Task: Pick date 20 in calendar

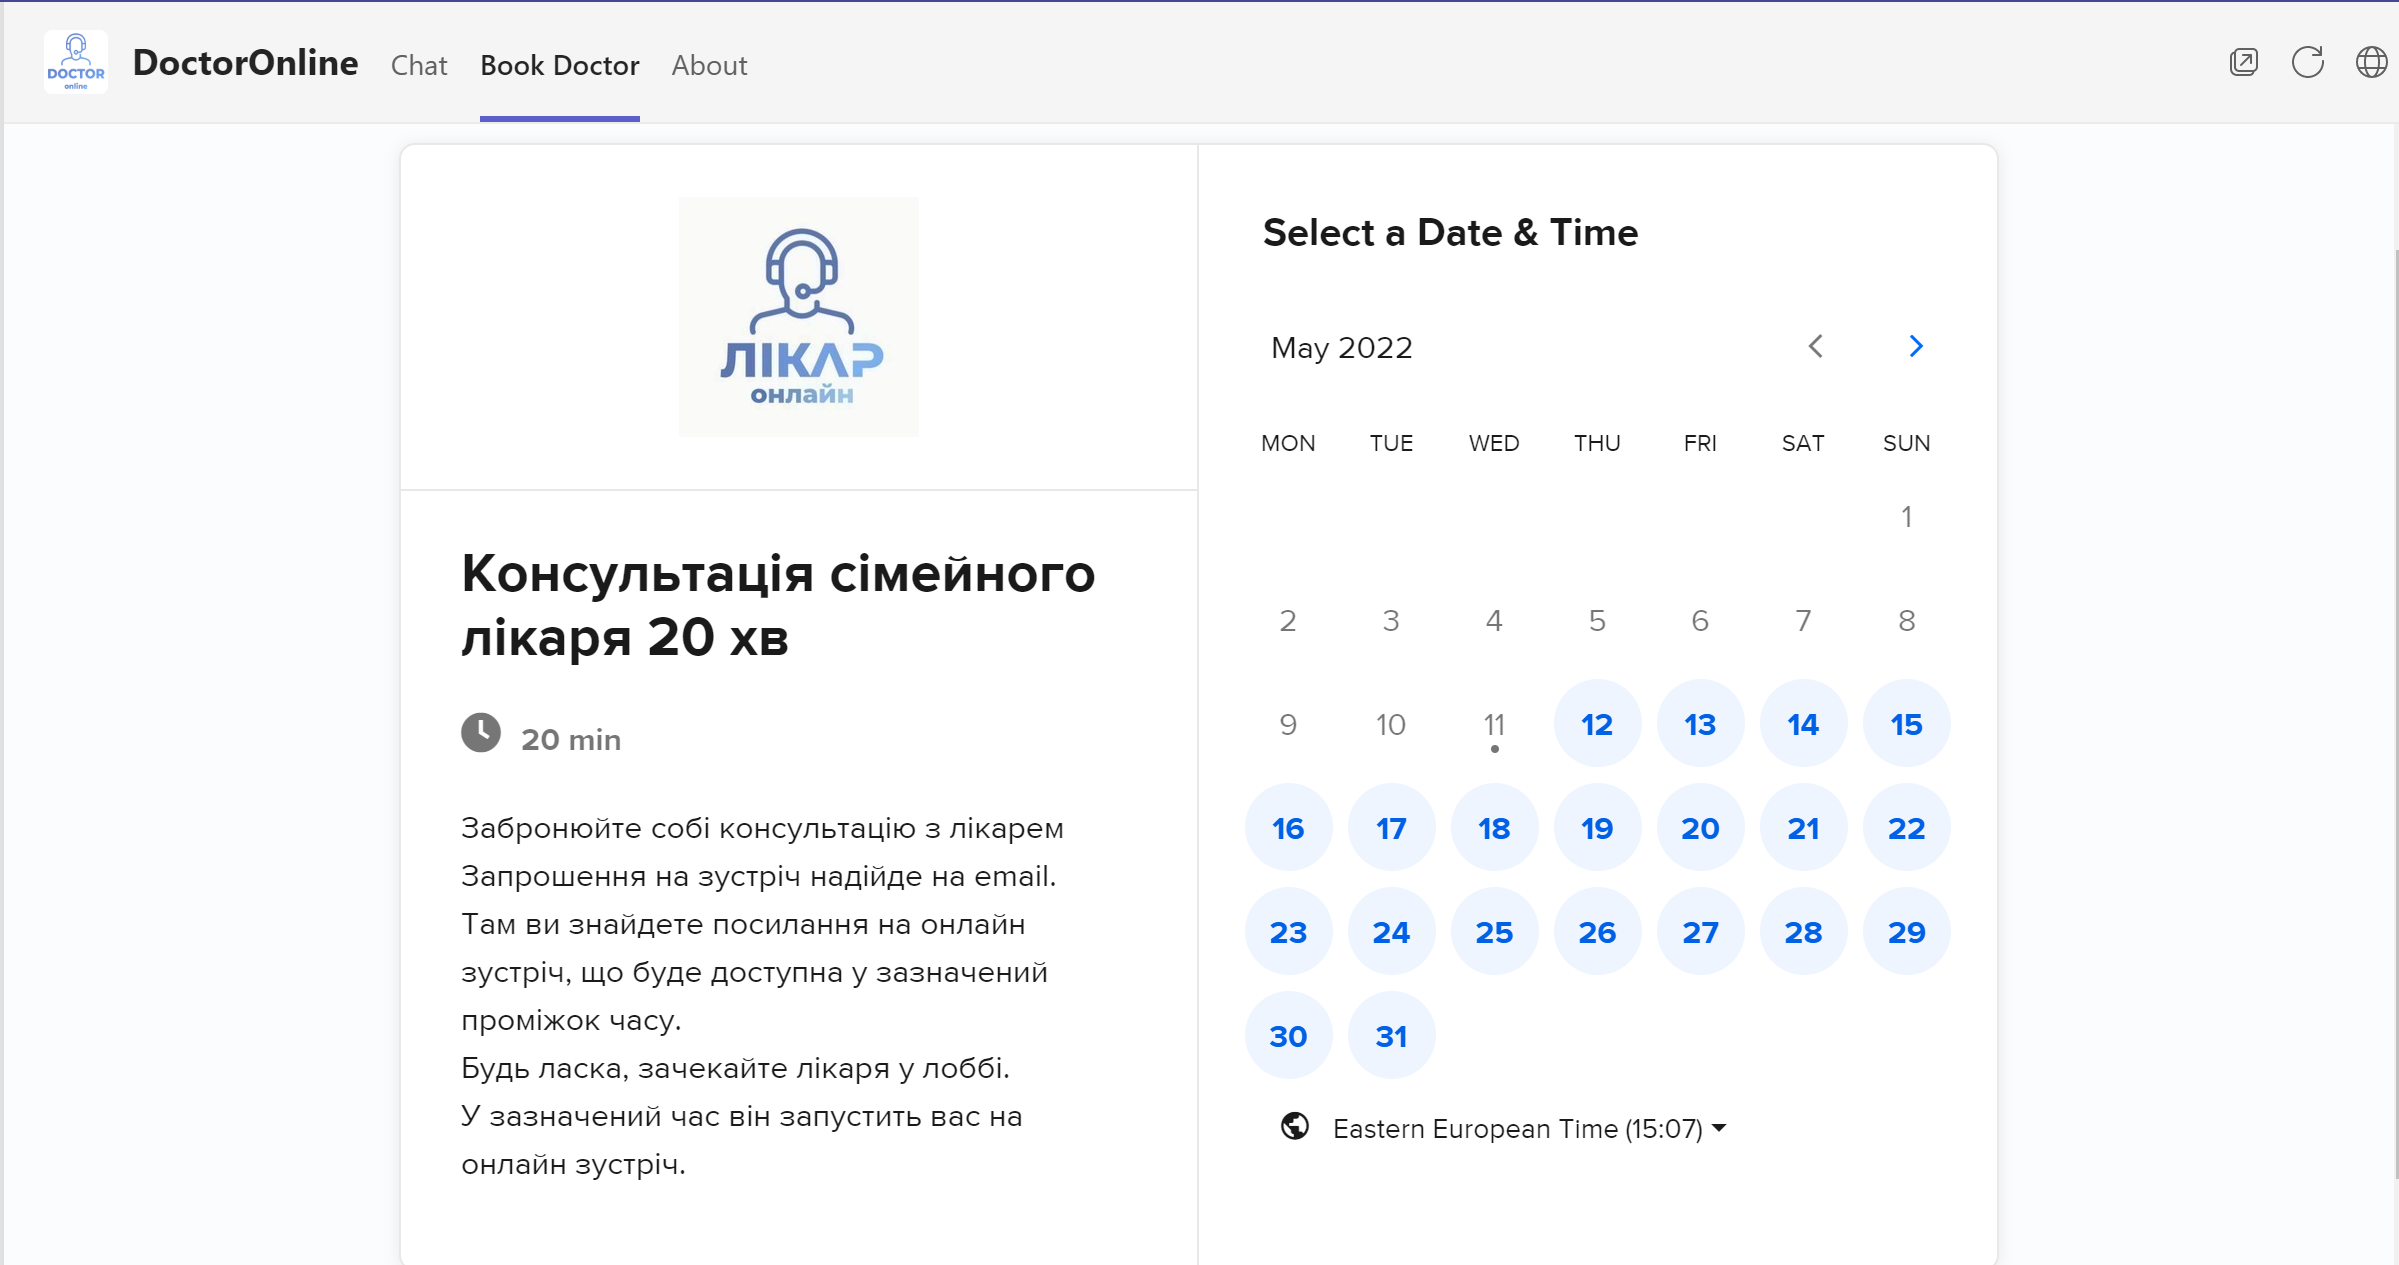Action: pos(1700,828)
